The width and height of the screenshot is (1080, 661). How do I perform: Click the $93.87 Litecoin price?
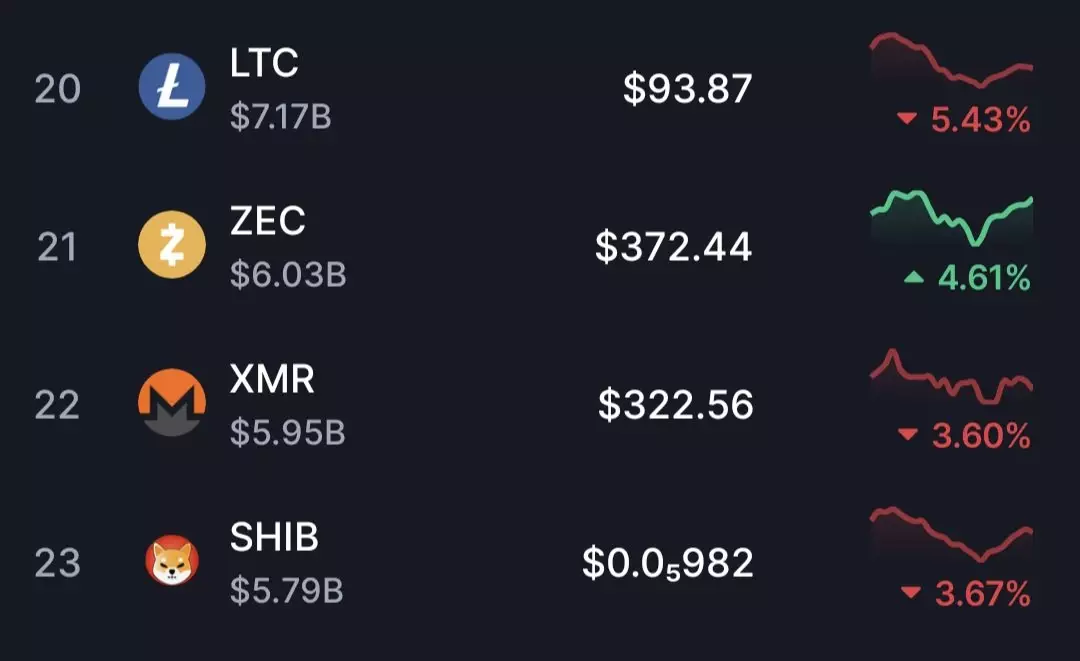[687, 89]
